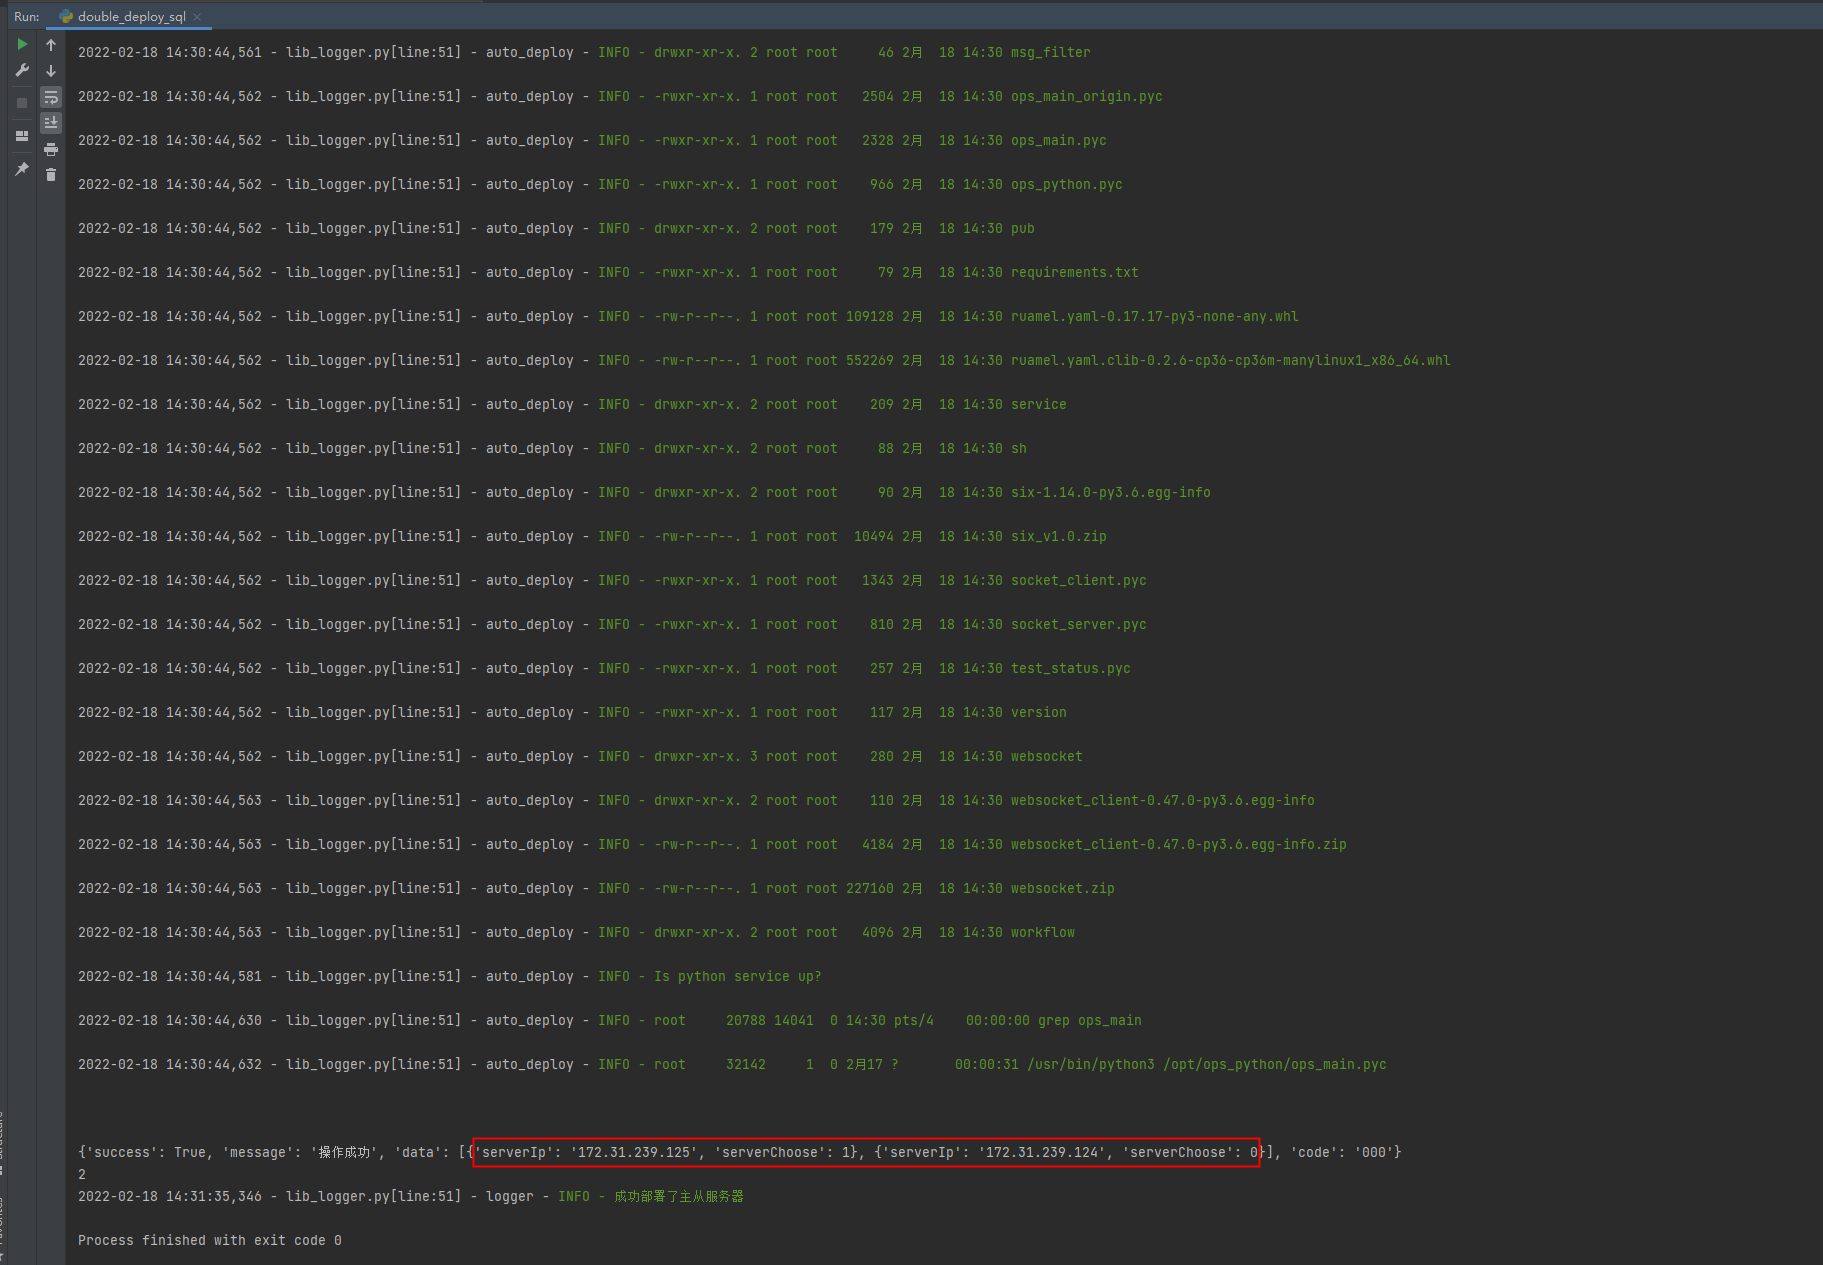Click the 'Is python service up?' log line
This screenshot has width=1823, height=1265.
pos(738,976)
